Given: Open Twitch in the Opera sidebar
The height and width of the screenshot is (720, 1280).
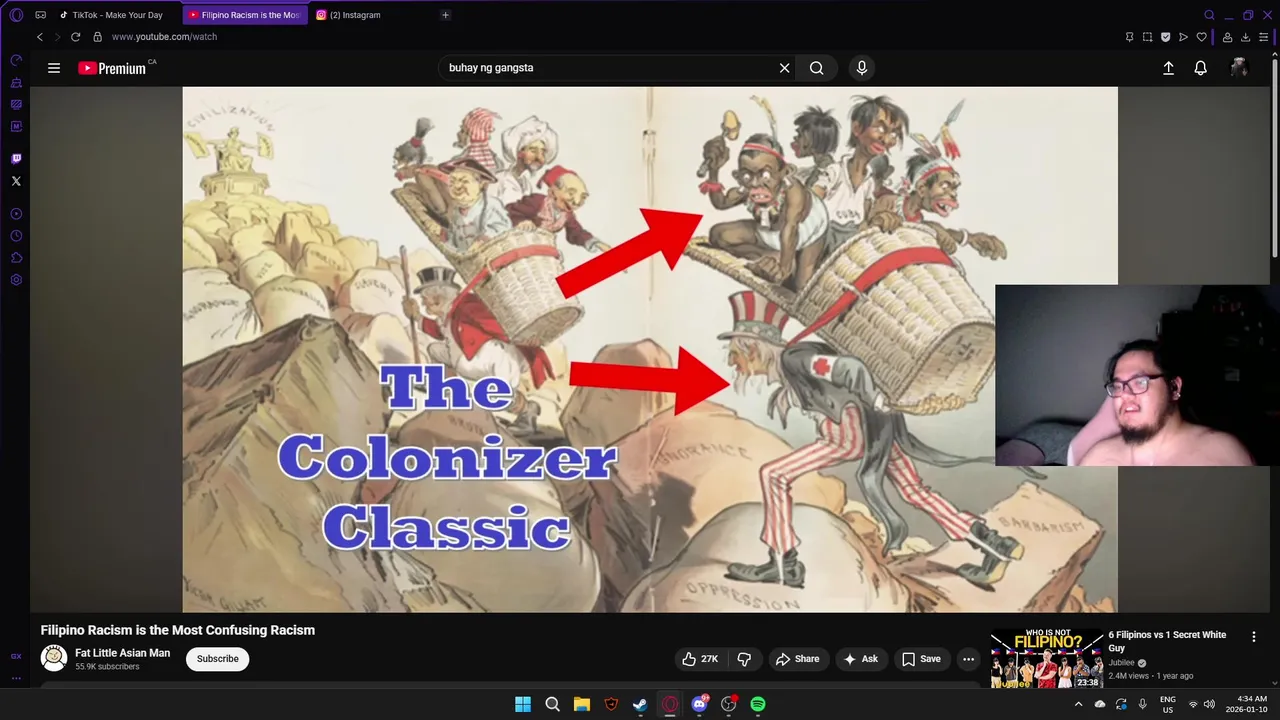Looking at the screenshot, I should pos(16,159).
